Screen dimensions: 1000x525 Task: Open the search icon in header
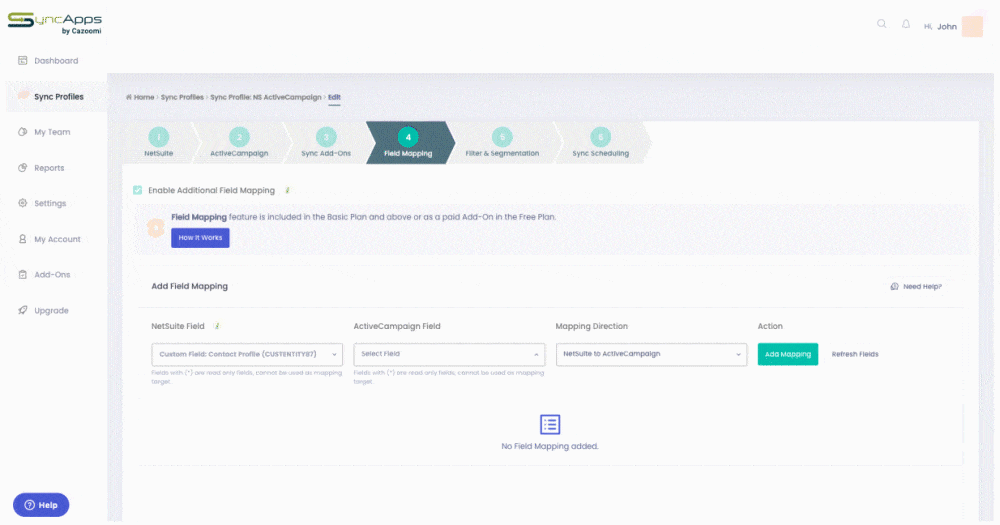click(881, 24)
